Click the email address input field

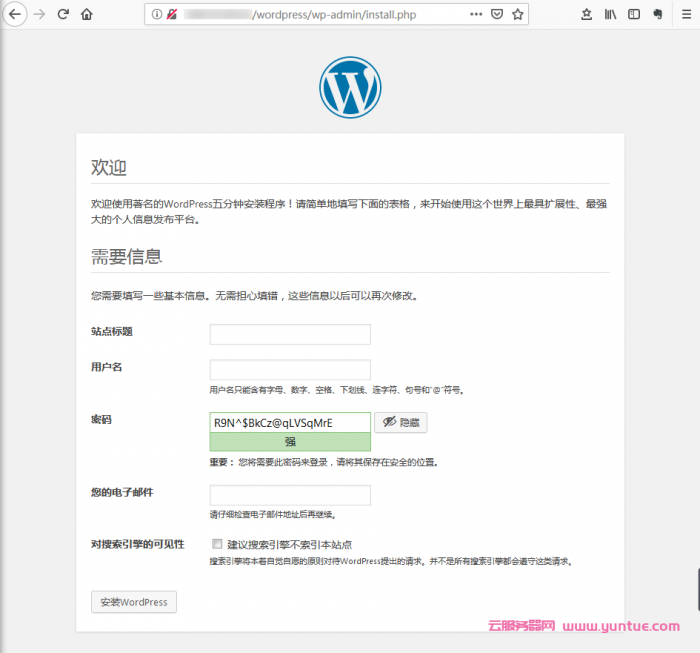tap(290, 495)
